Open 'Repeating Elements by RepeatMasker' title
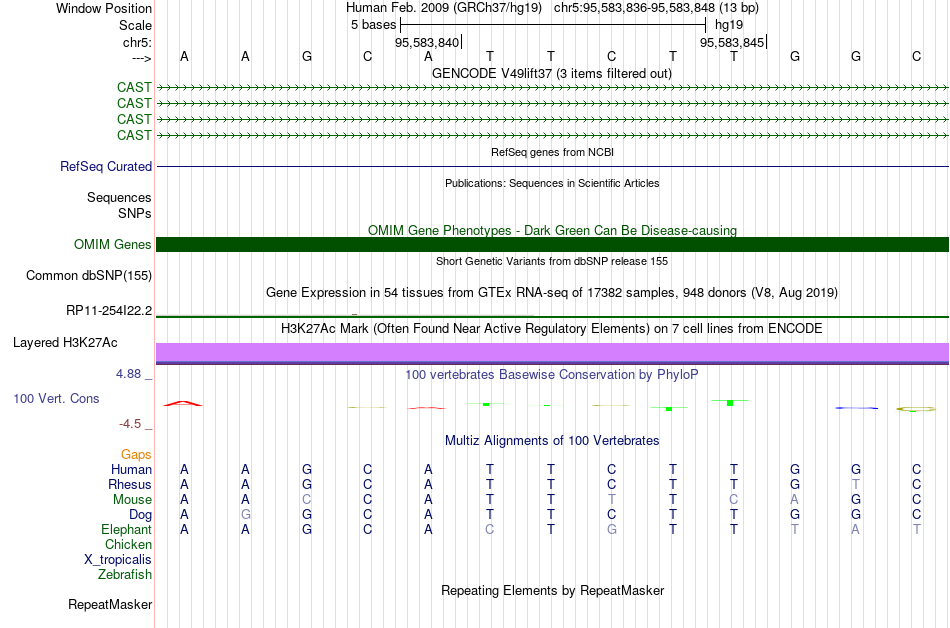 click(552, 590)
